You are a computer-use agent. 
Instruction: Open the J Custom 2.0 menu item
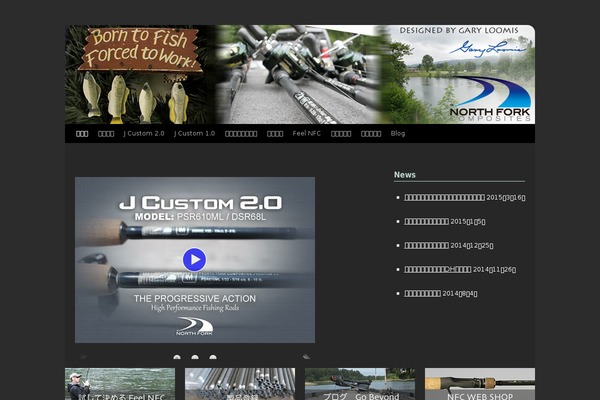pyautogui.click(x=144, y=134)
